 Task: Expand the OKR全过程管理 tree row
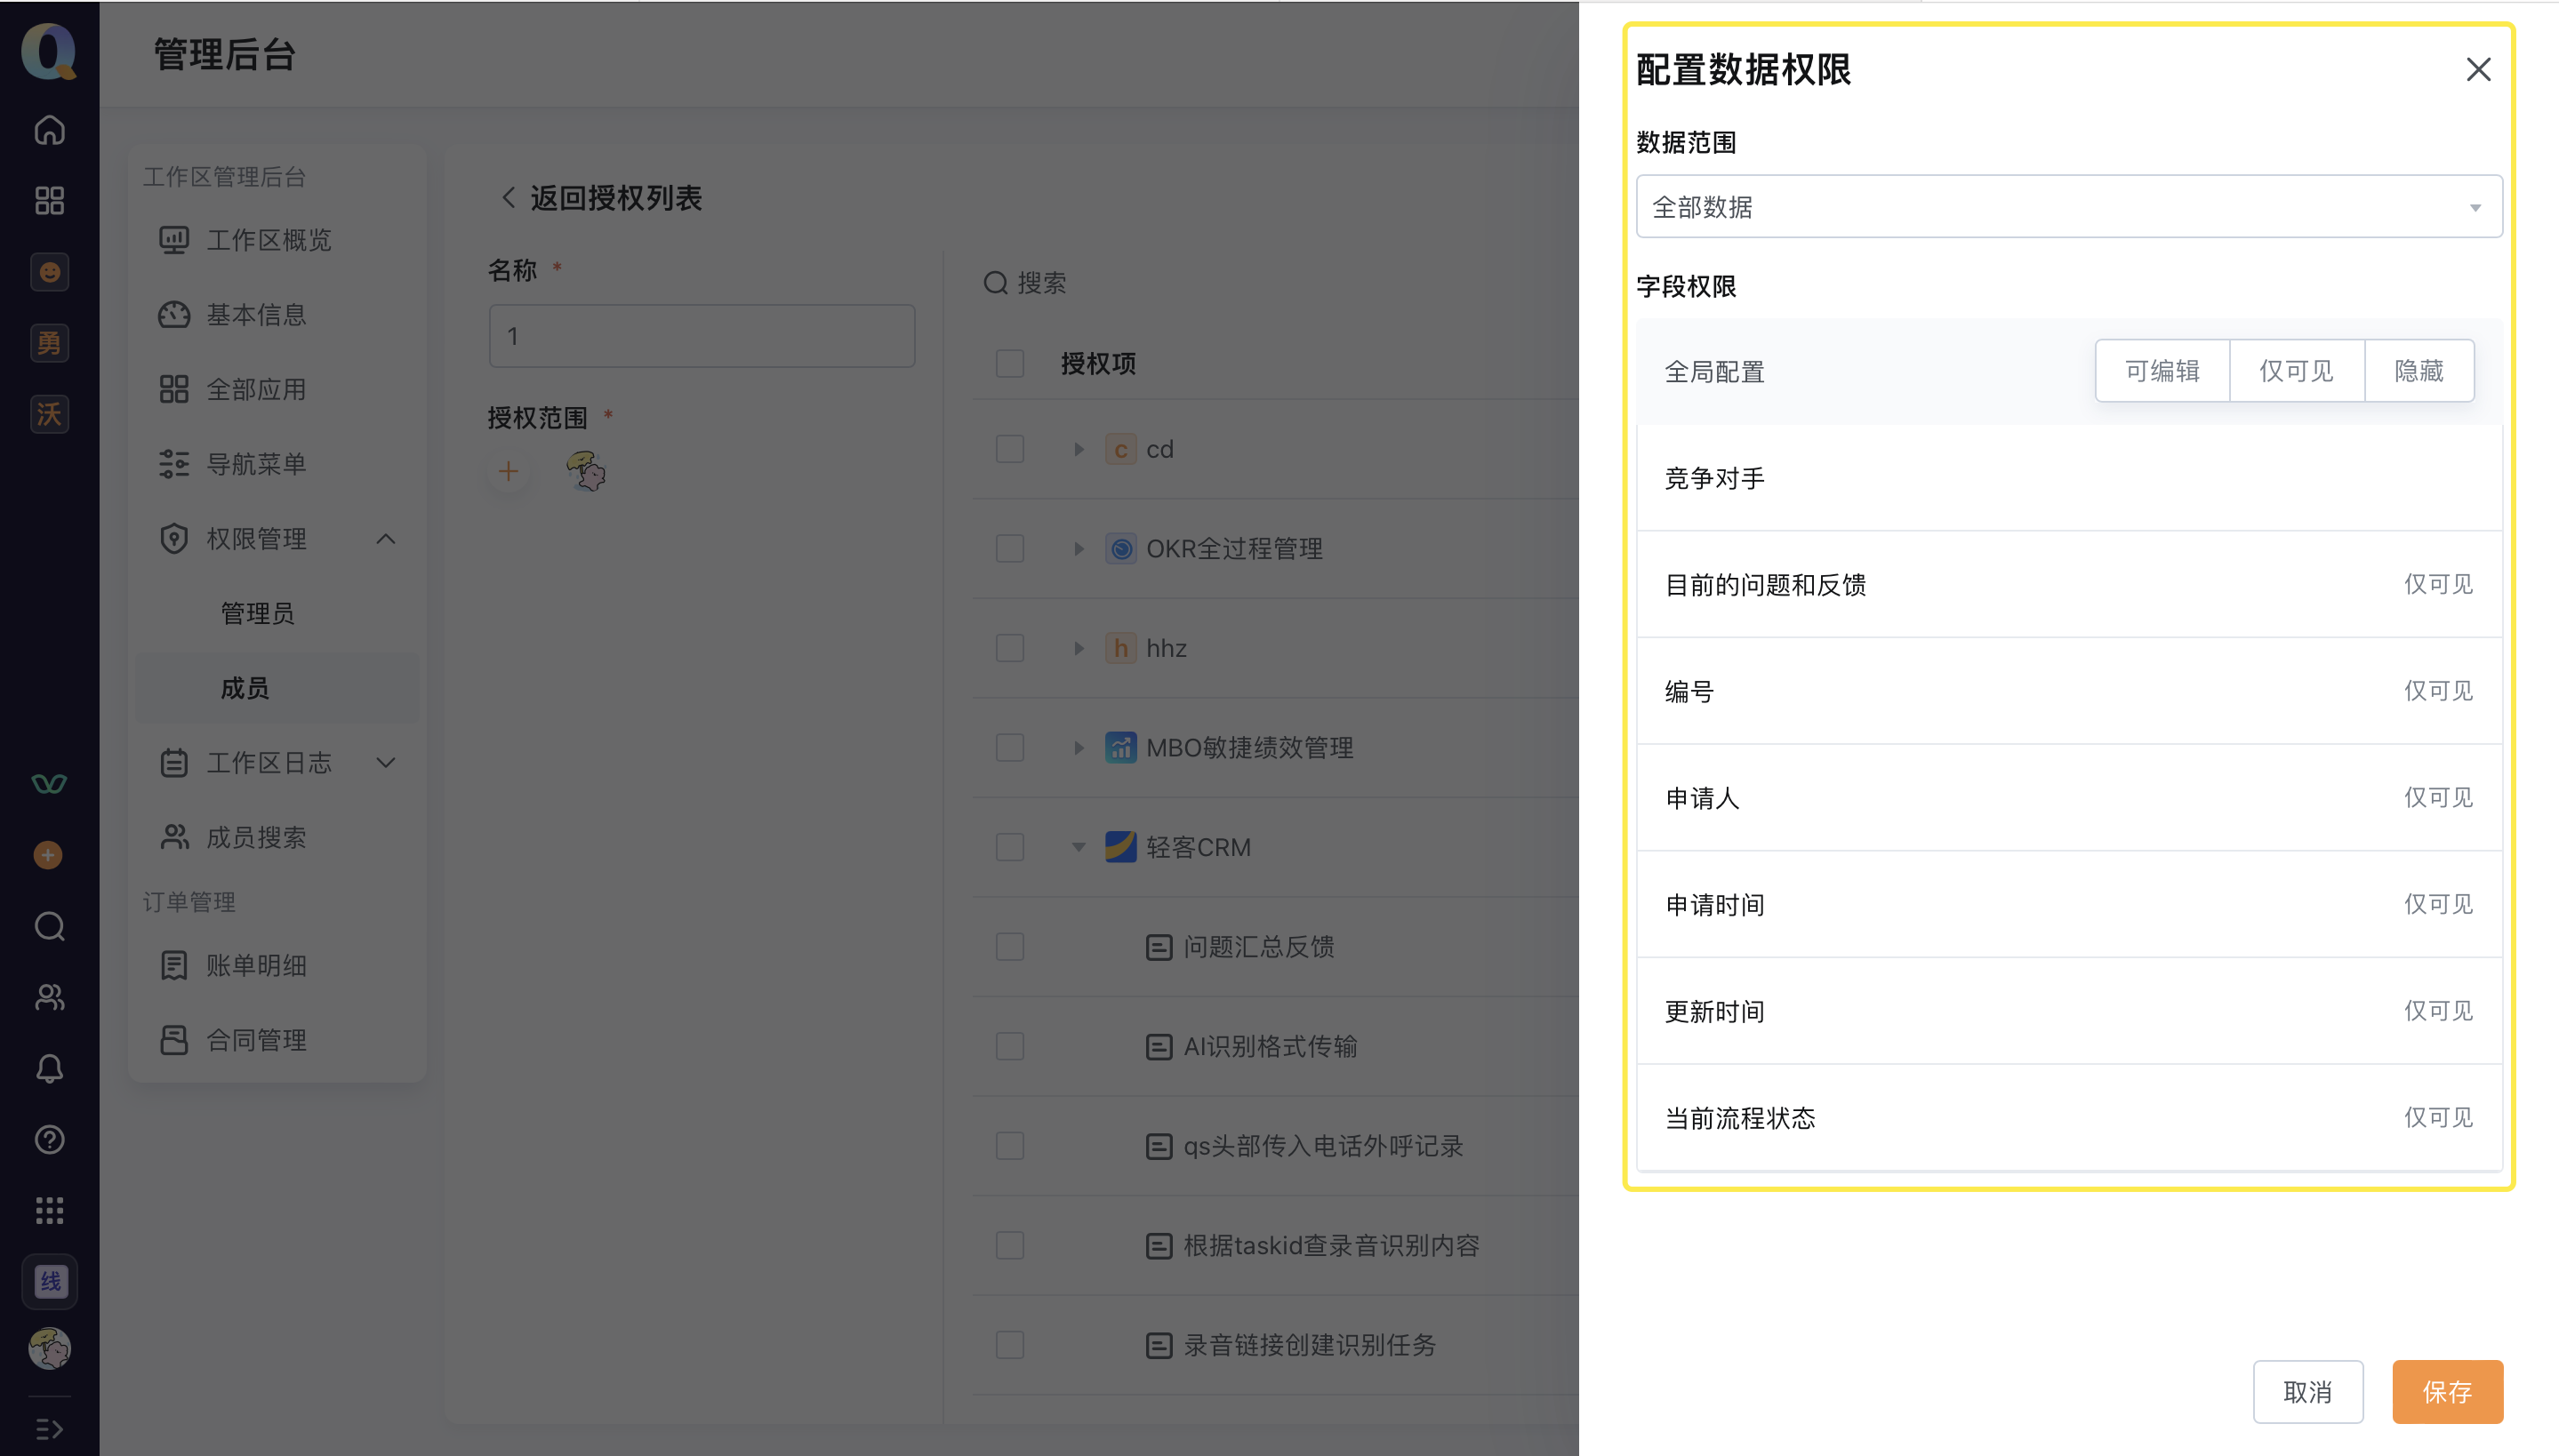1078,548
